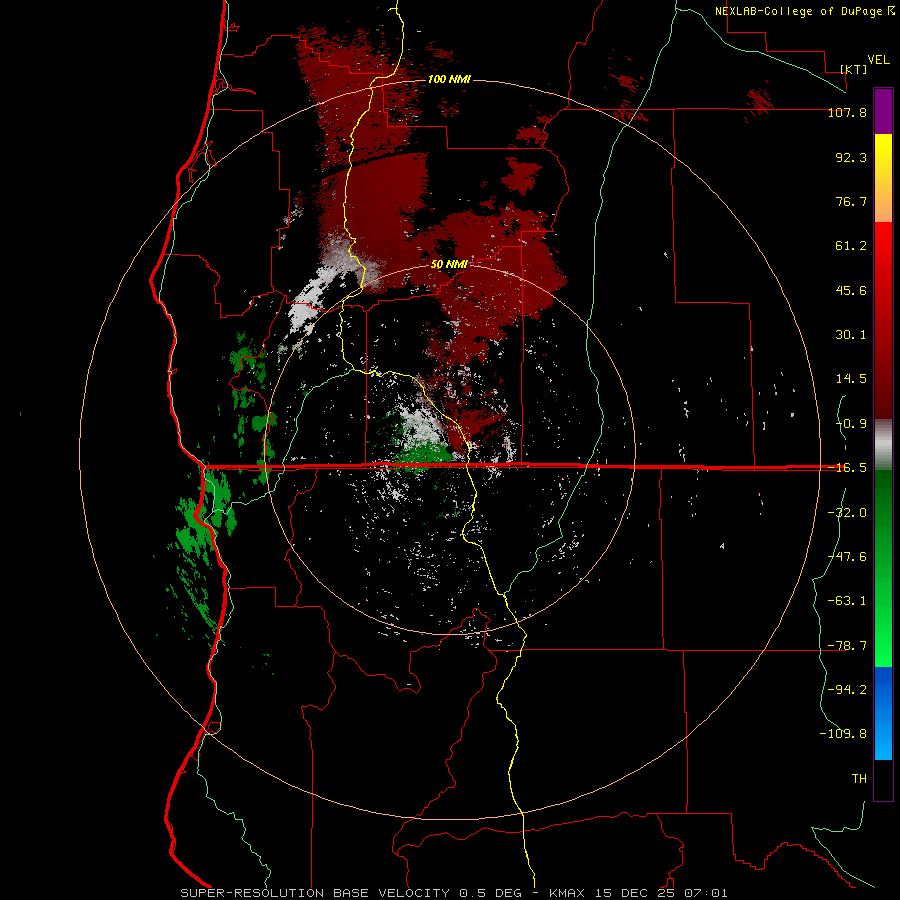Image resolution: width=900 pixels, height=900 pixels.
Task: Click the -94.2 velocity scale value
Action: pos(847,689)
